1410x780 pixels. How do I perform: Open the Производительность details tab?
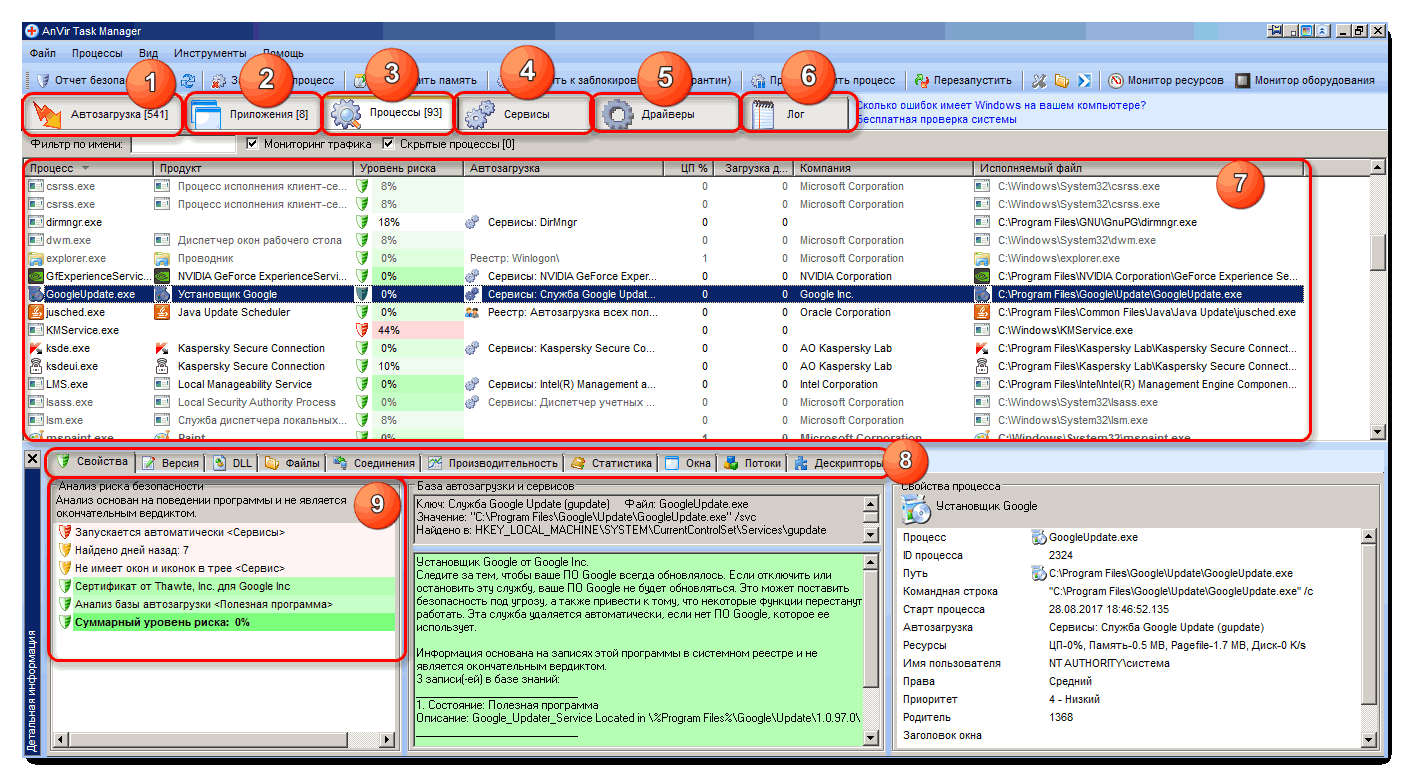494,463
